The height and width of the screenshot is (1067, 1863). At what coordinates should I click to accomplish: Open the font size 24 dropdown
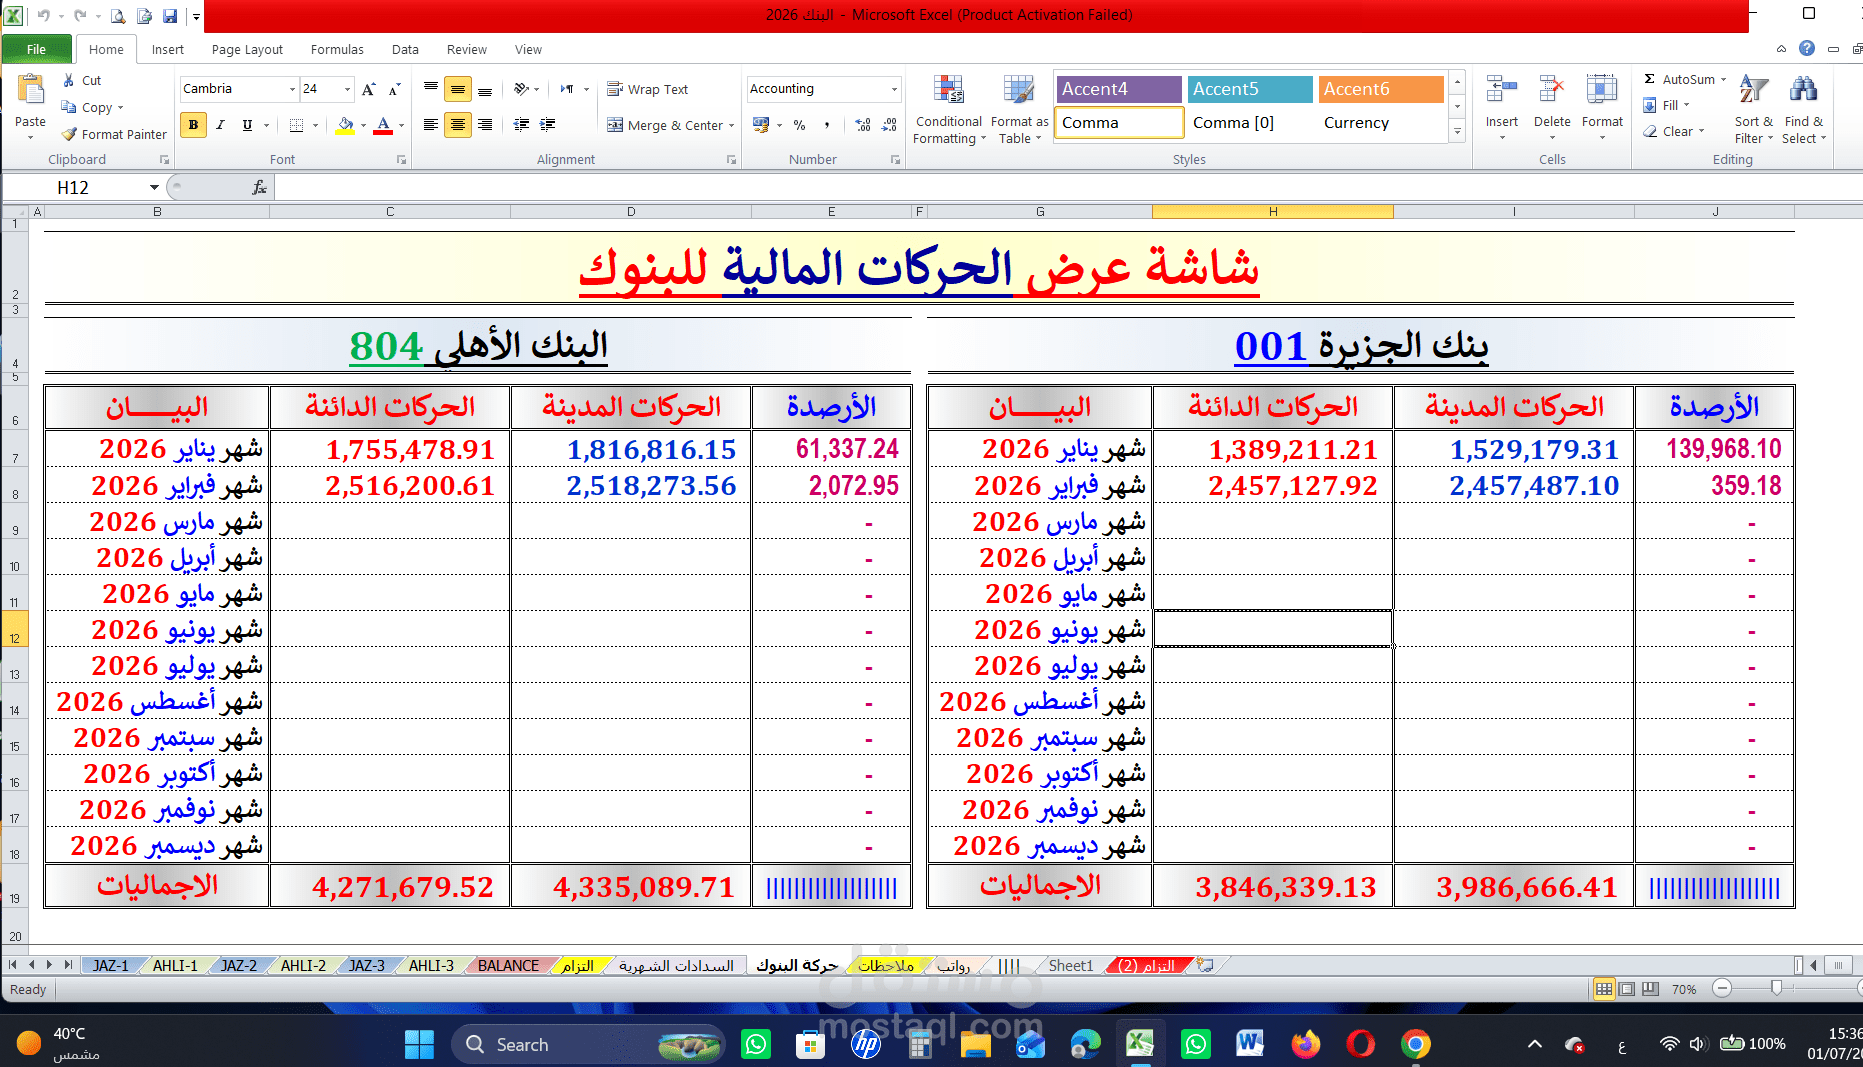click(x=347, y=89)
